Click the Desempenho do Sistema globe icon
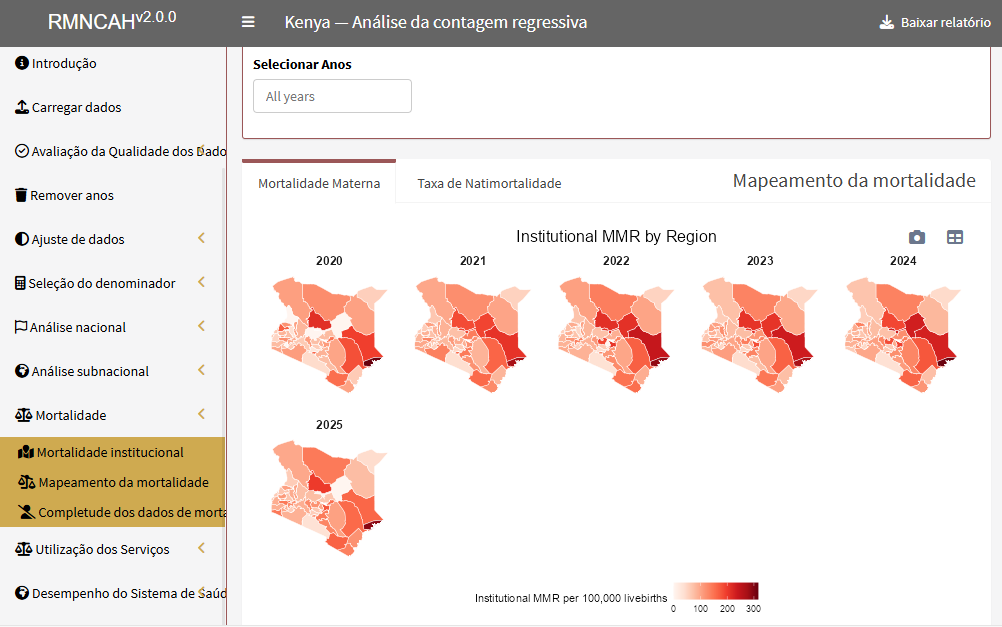This screenshot has width=1002, height=627. click(x=22, y=593)
